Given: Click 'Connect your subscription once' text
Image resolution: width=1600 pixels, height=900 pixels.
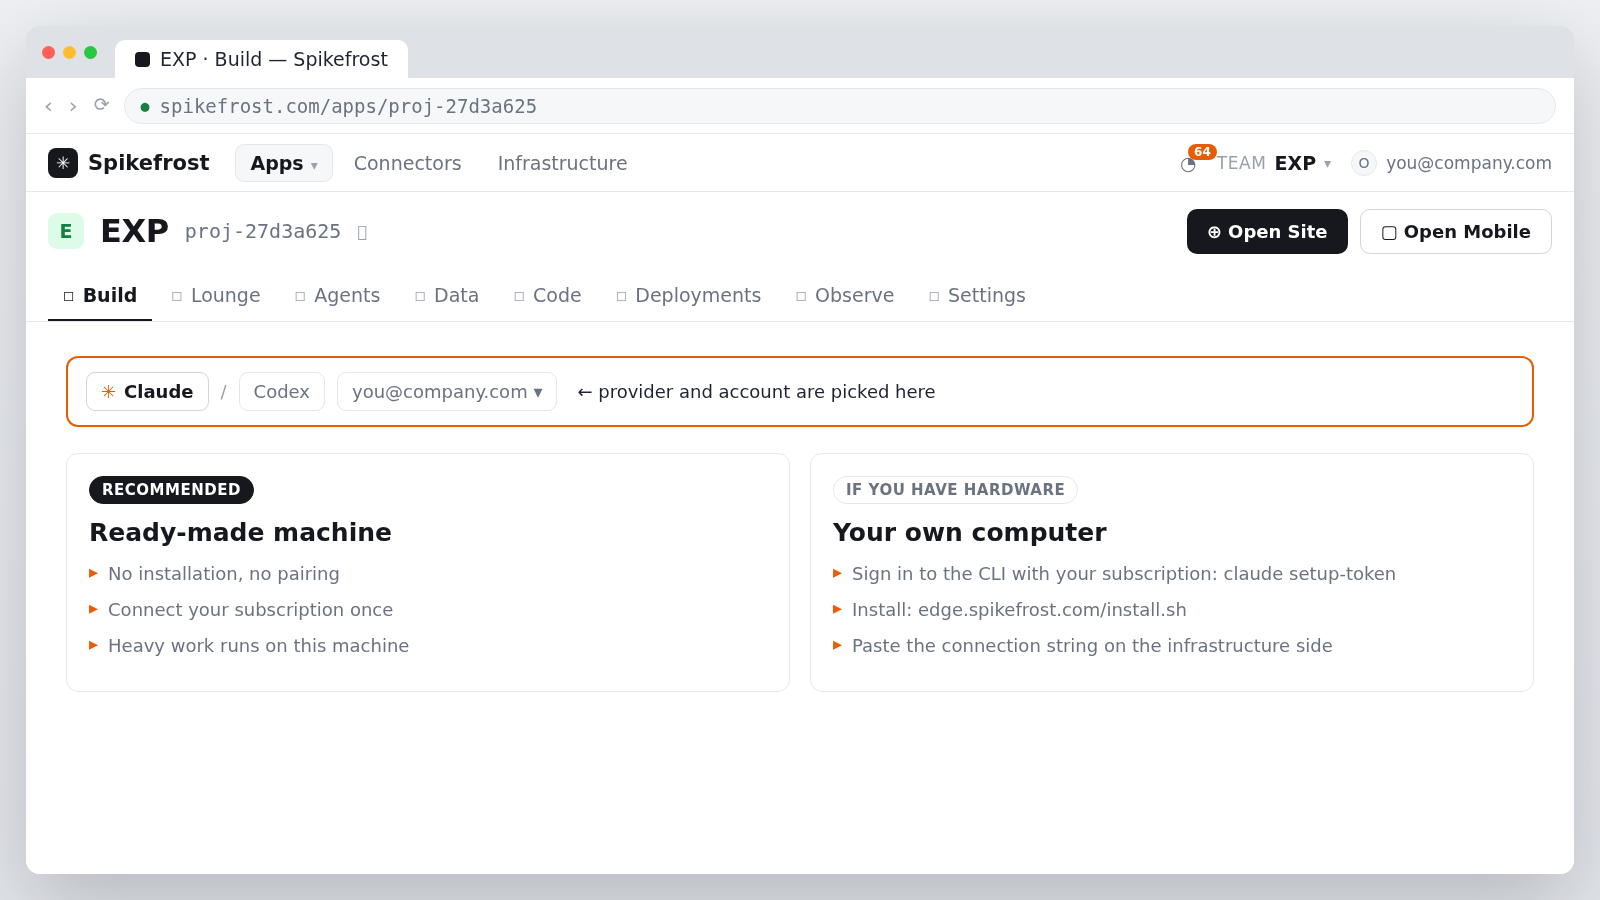Looking at the screenshot, I should (x=250, y=610).
